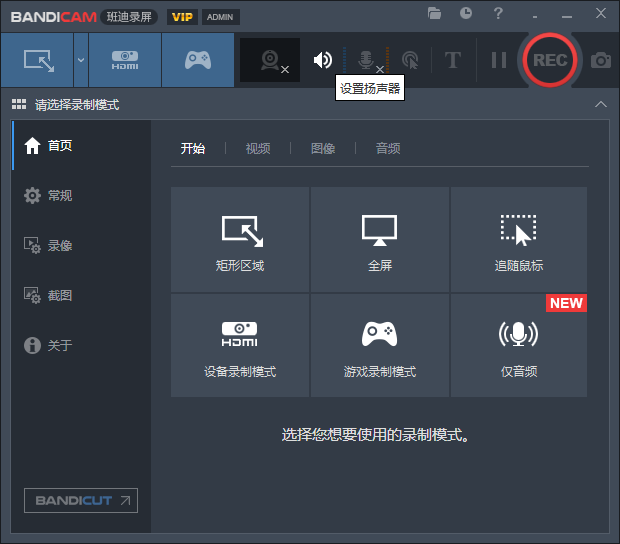Click the 选择您想要使用的录制模式 hint text
This screenshot has height=544, width=620.
pos(375,435)
